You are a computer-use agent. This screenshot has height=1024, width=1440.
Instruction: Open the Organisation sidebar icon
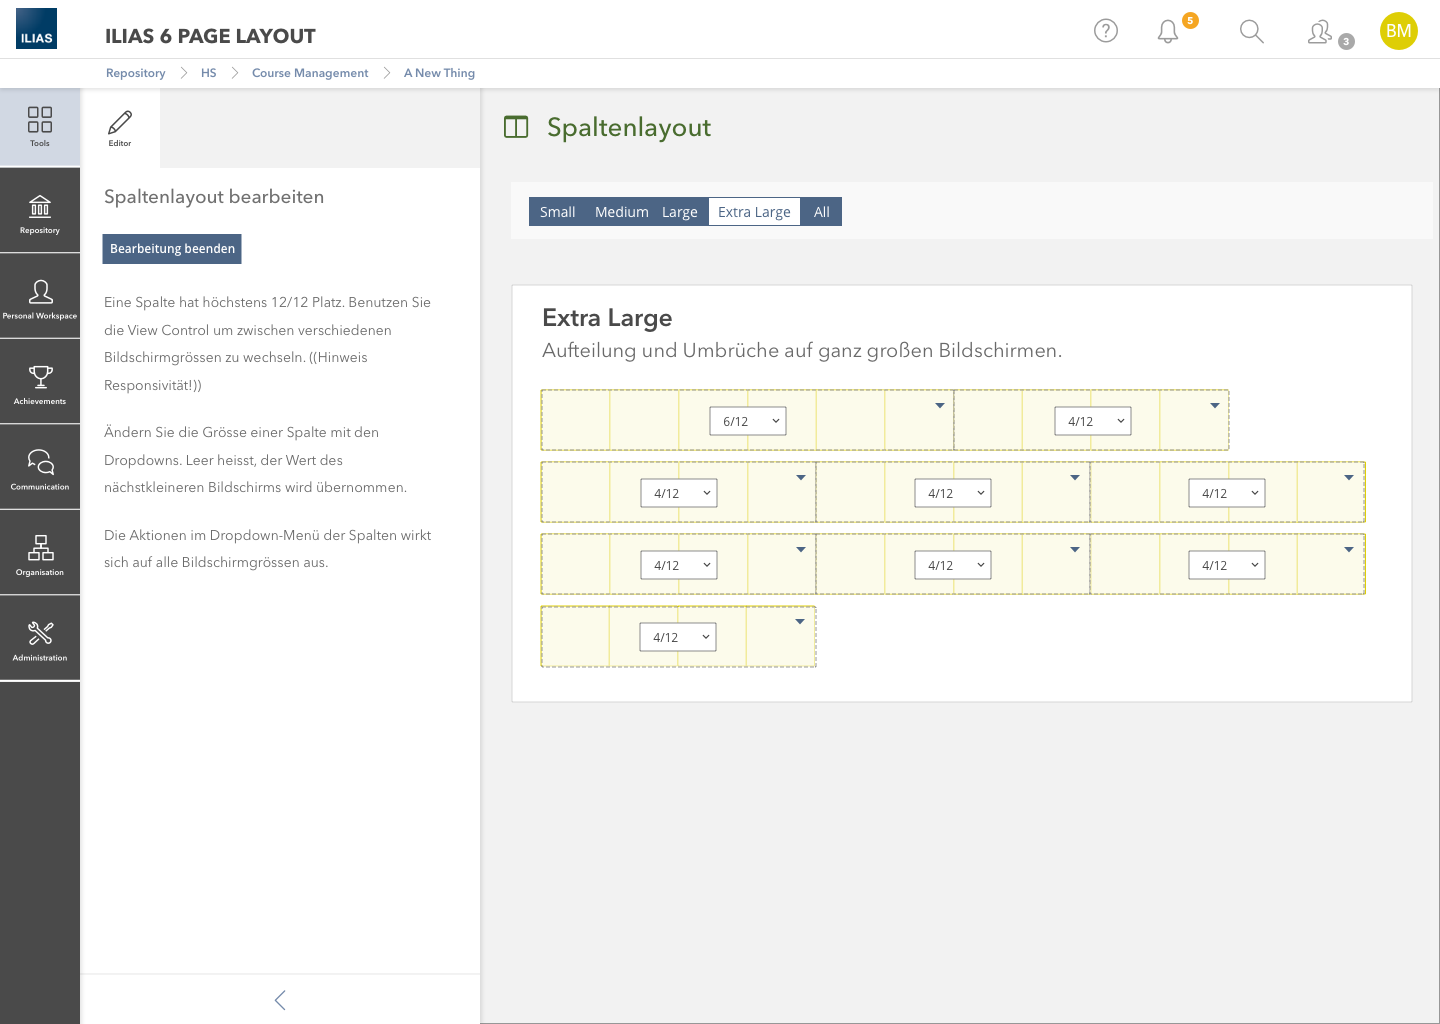(40, 555)
